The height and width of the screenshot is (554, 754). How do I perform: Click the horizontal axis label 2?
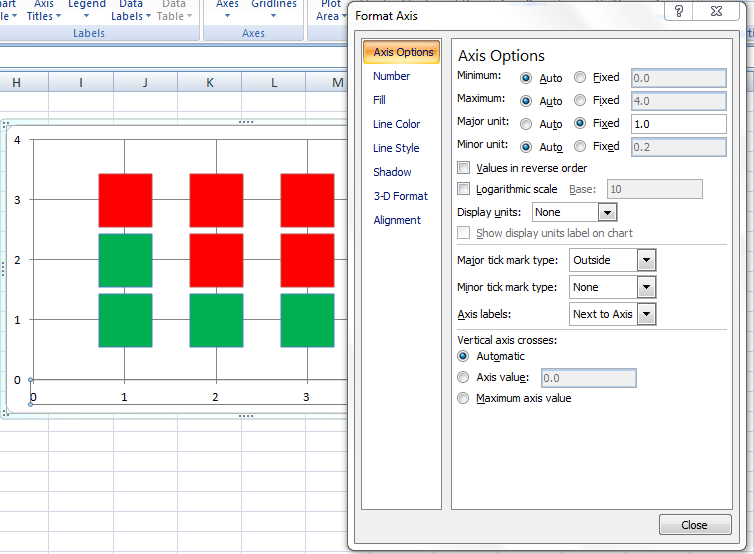pos(215,397)
